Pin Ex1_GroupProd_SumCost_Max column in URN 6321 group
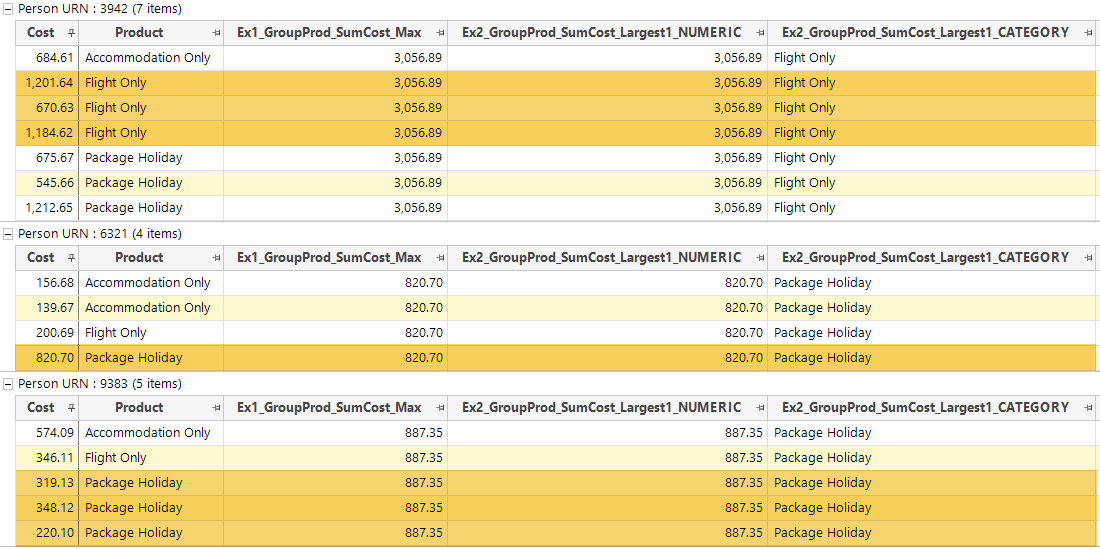This screenshot has height=549, width=1100. 440,258
